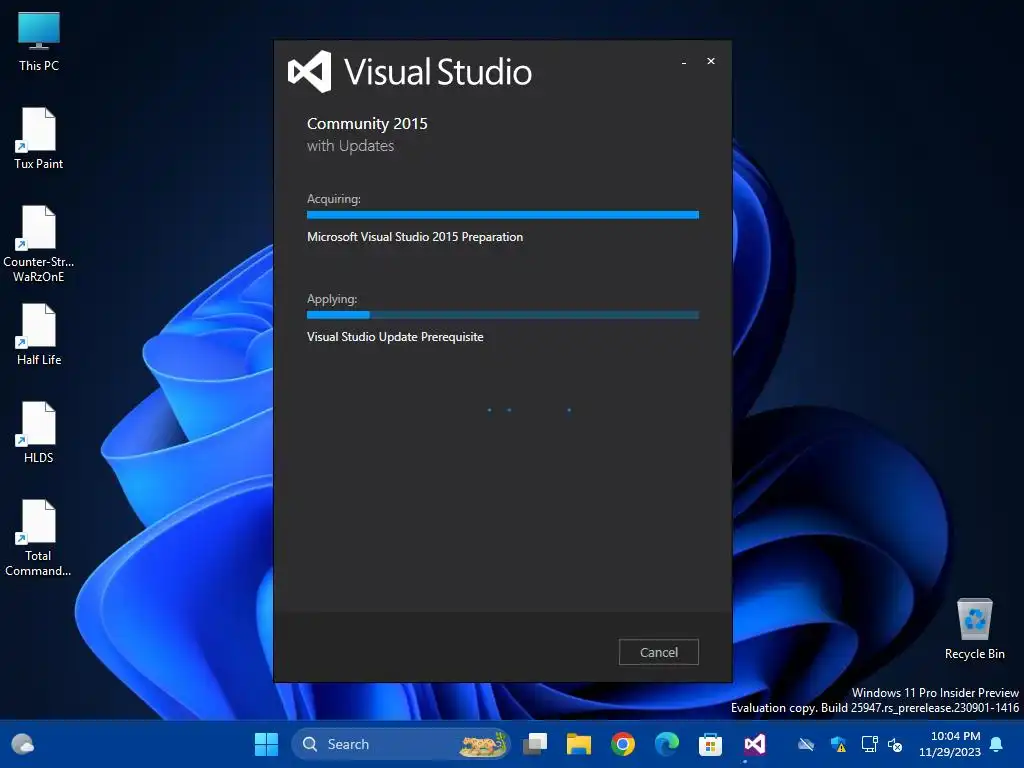The image size is (1024, 768).
Task: Open notifications bell icon
Action: click(x=997, y=744)
